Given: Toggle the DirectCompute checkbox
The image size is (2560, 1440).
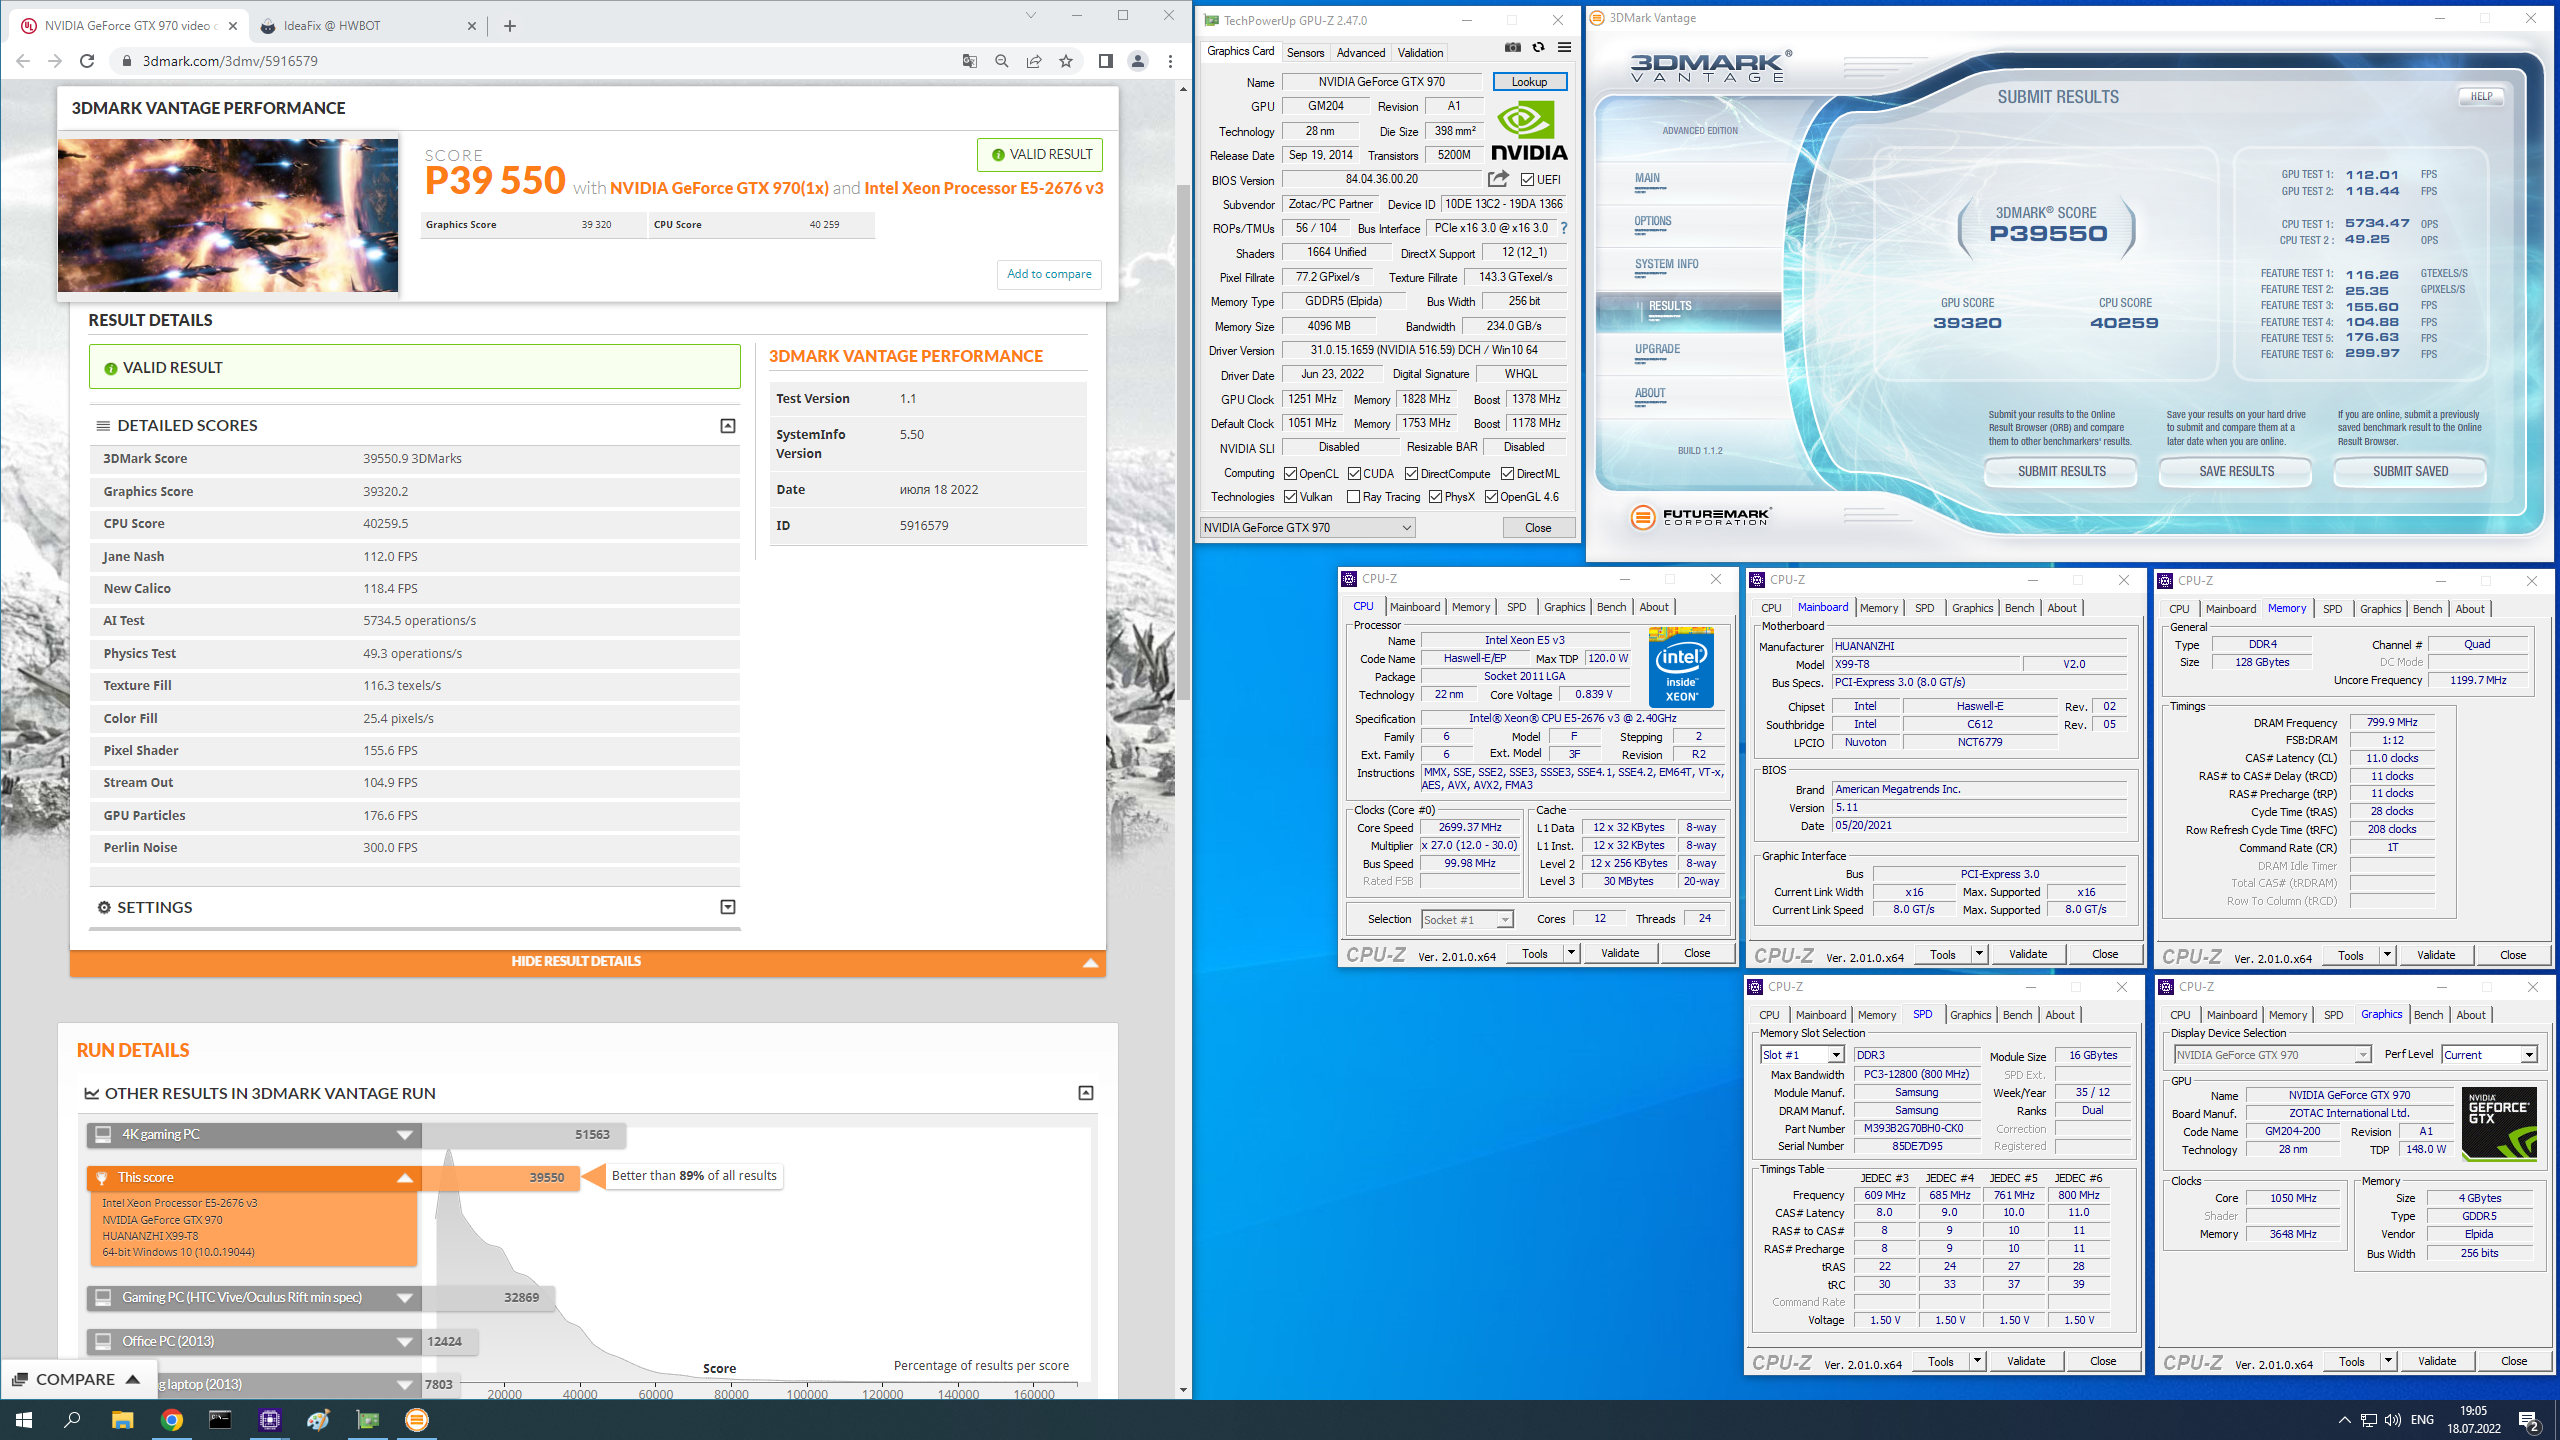Looking at the screenshot, I should 1411,474.
